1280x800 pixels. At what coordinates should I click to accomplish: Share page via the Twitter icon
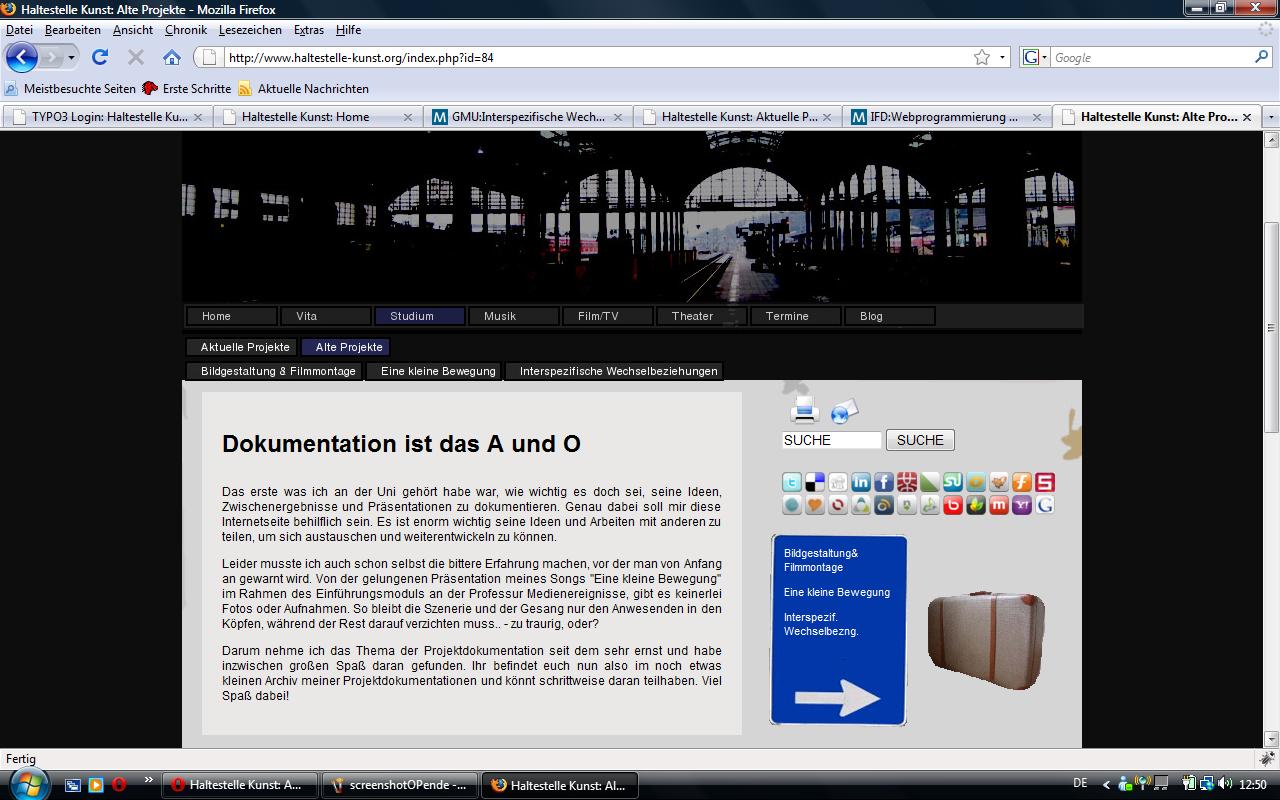pos(792,483)
